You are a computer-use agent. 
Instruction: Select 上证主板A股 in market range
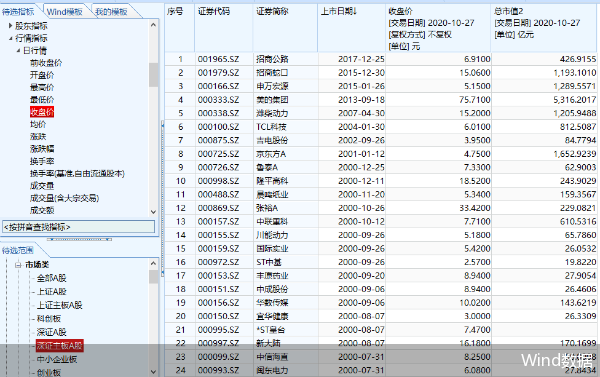60,305
